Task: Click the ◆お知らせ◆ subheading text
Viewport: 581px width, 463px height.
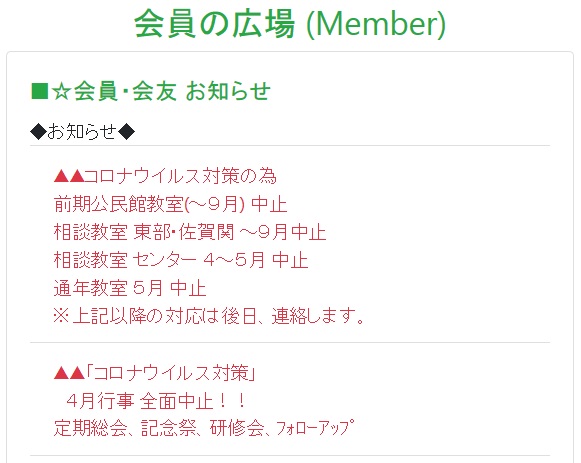Action: coord(83,132)
